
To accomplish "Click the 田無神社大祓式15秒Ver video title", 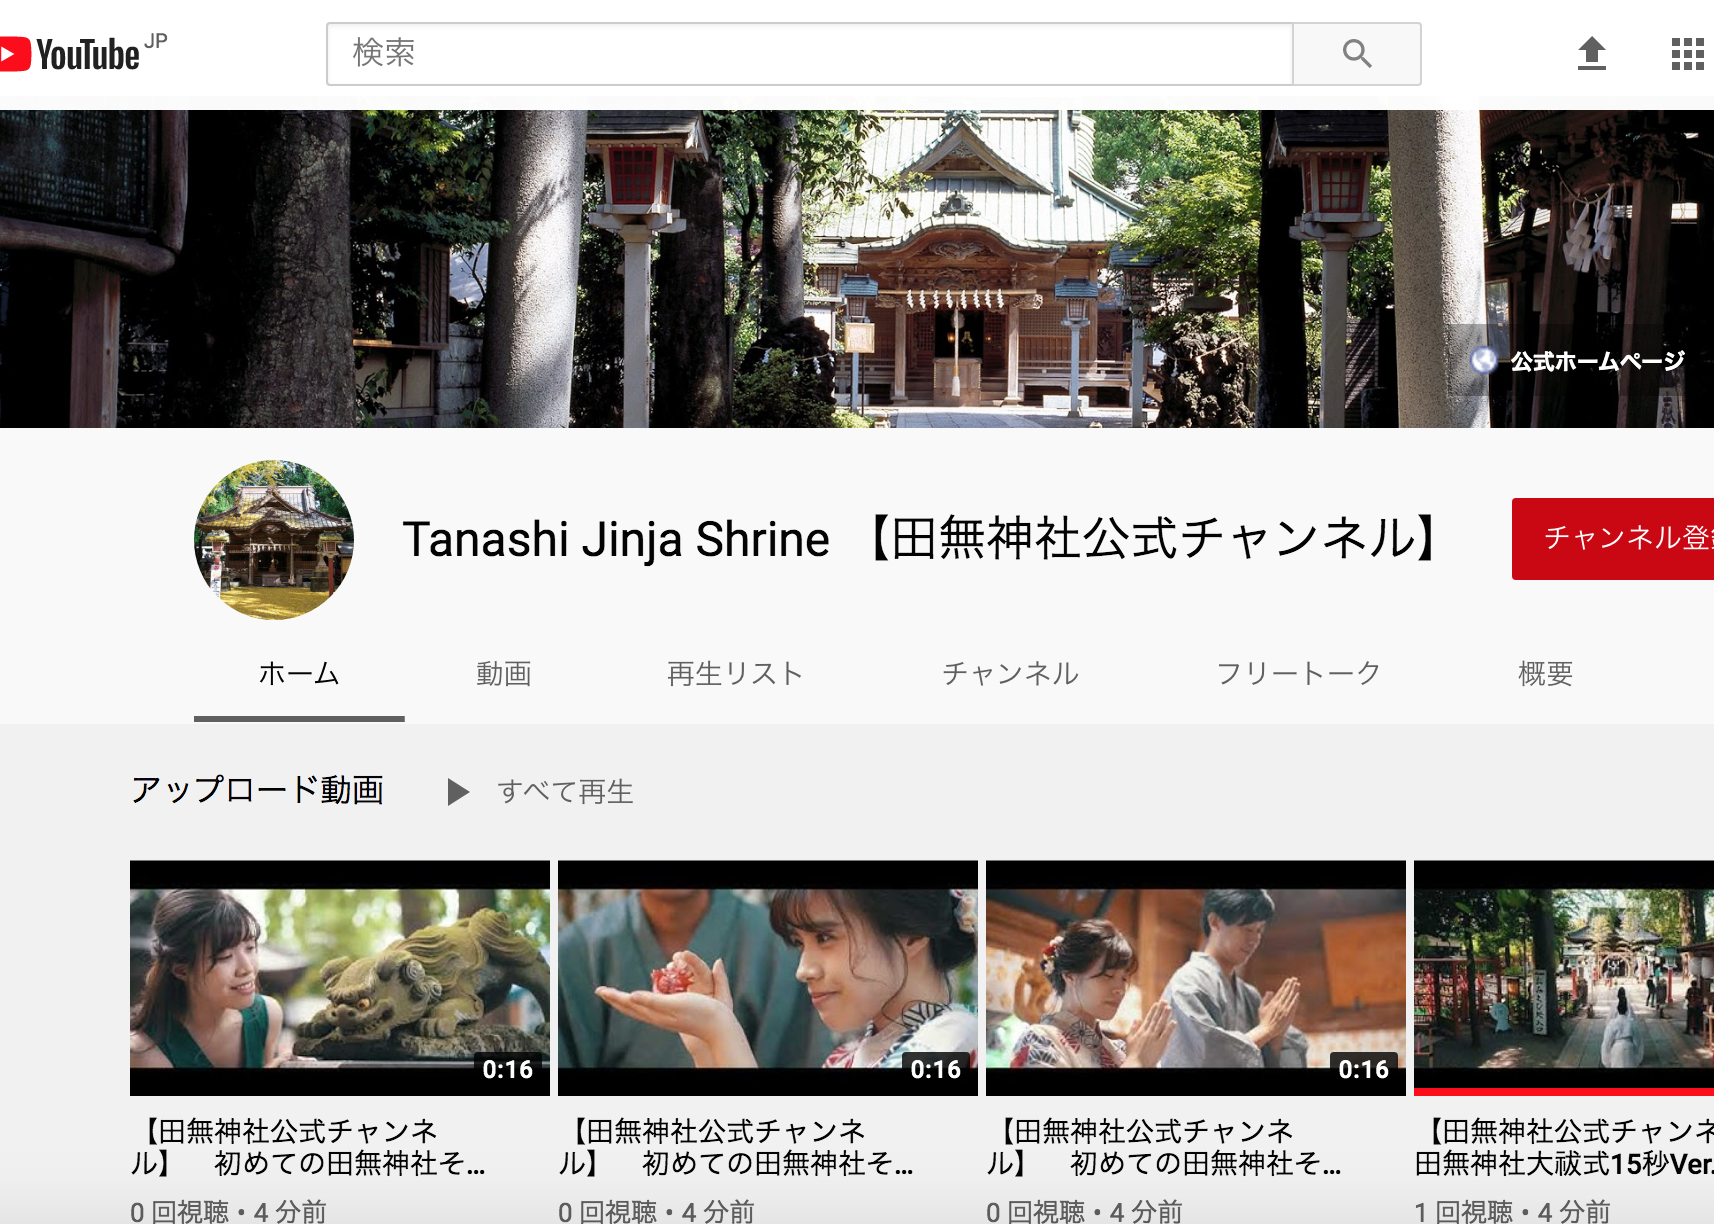I will click(1564, 1147).
